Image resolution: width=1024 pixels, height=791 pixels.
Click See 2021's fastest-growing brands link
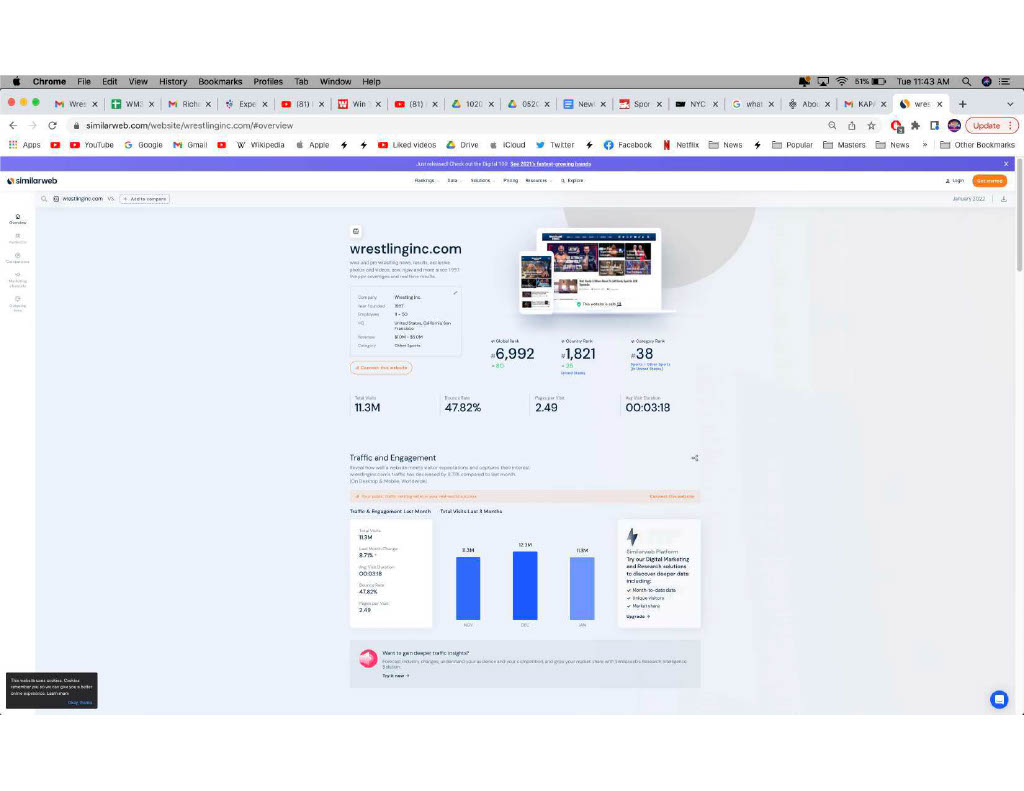pyautogui.click(x=551, y=164)
